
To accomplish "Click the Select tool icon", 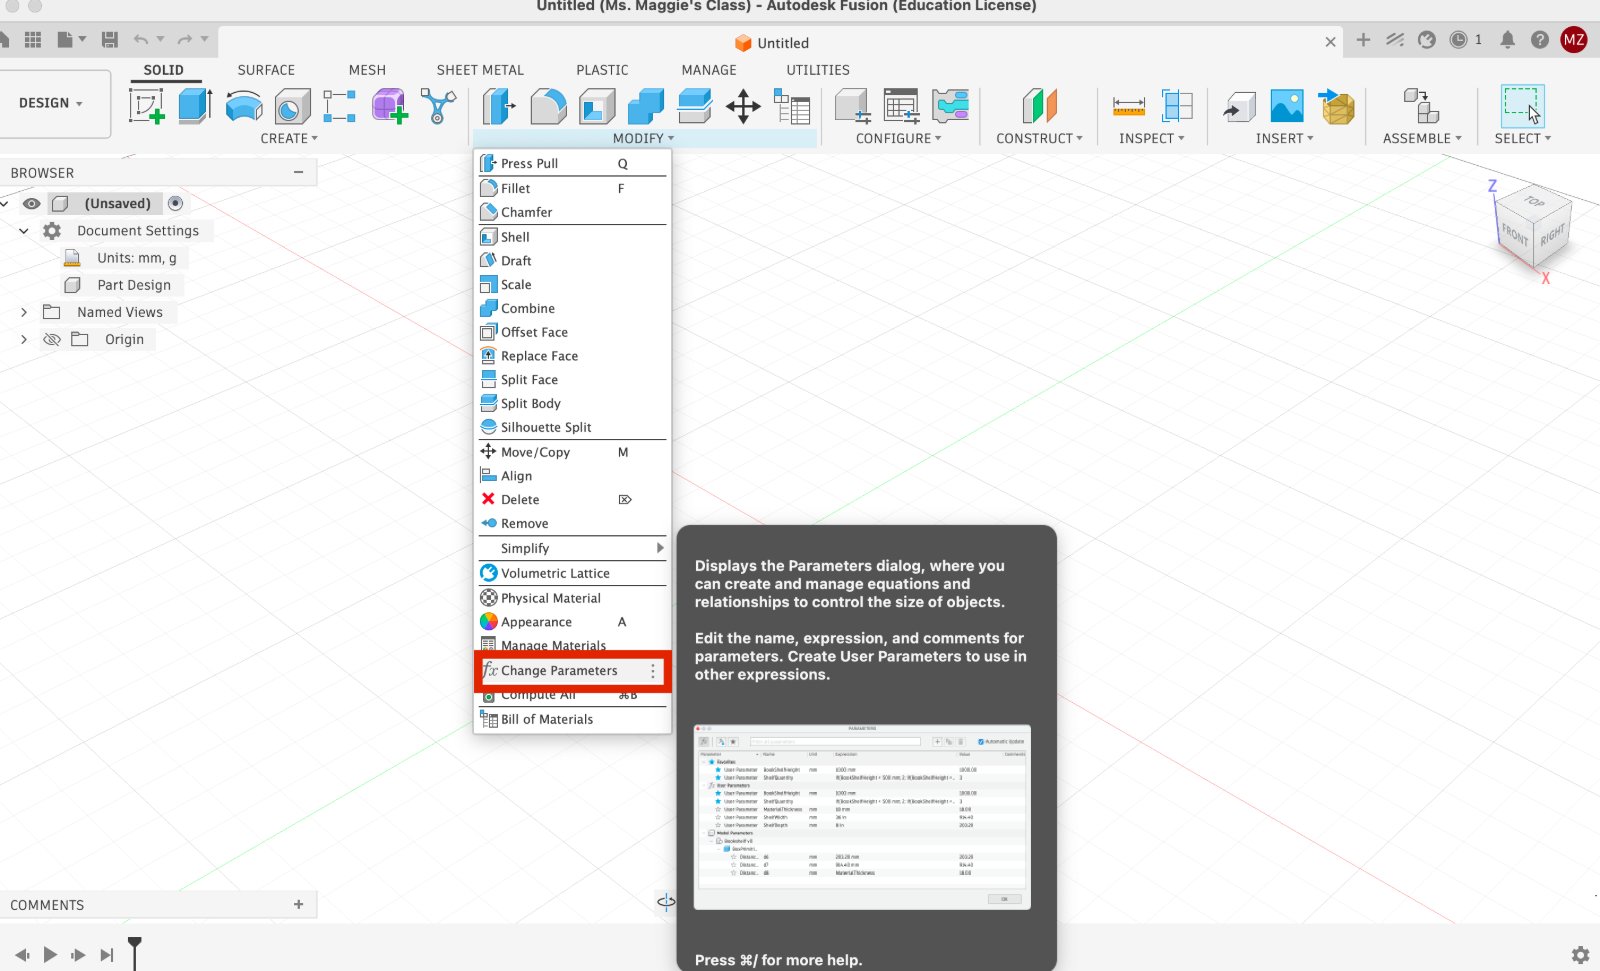I will [x=1522, y=106].
